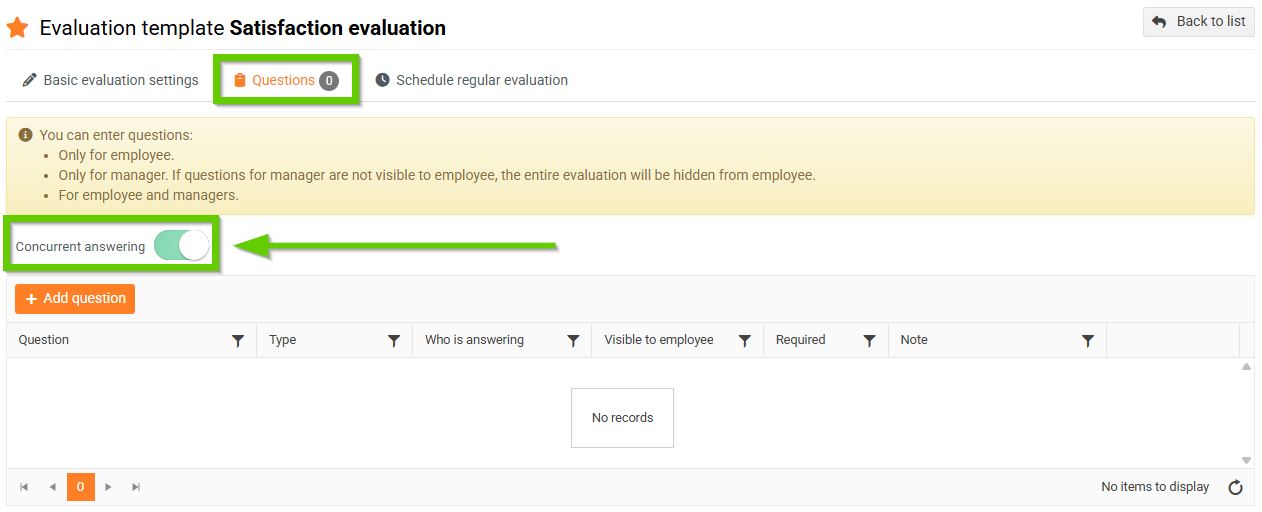Open the Note column filter
This screenshot has width=1262, height=512.
pos(1088,341)
